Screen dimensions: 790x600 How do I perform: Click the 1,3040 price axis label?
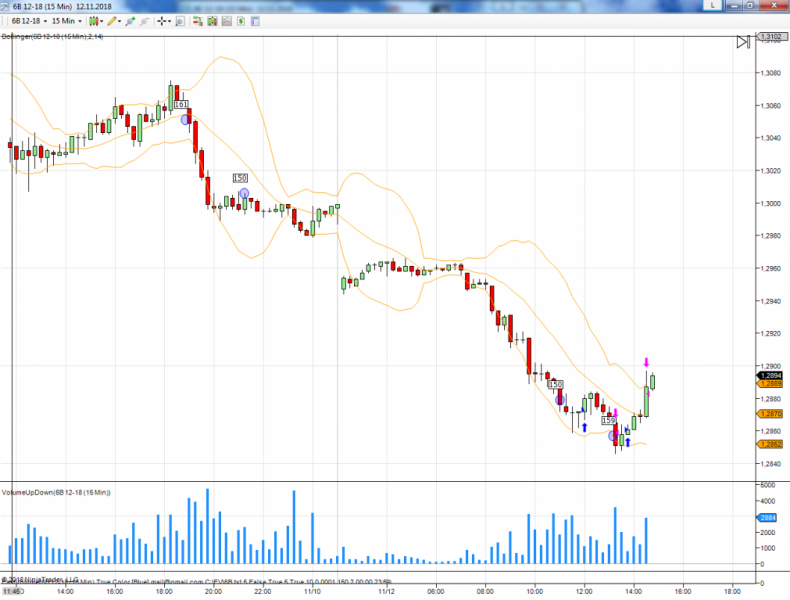pos(771,138)
